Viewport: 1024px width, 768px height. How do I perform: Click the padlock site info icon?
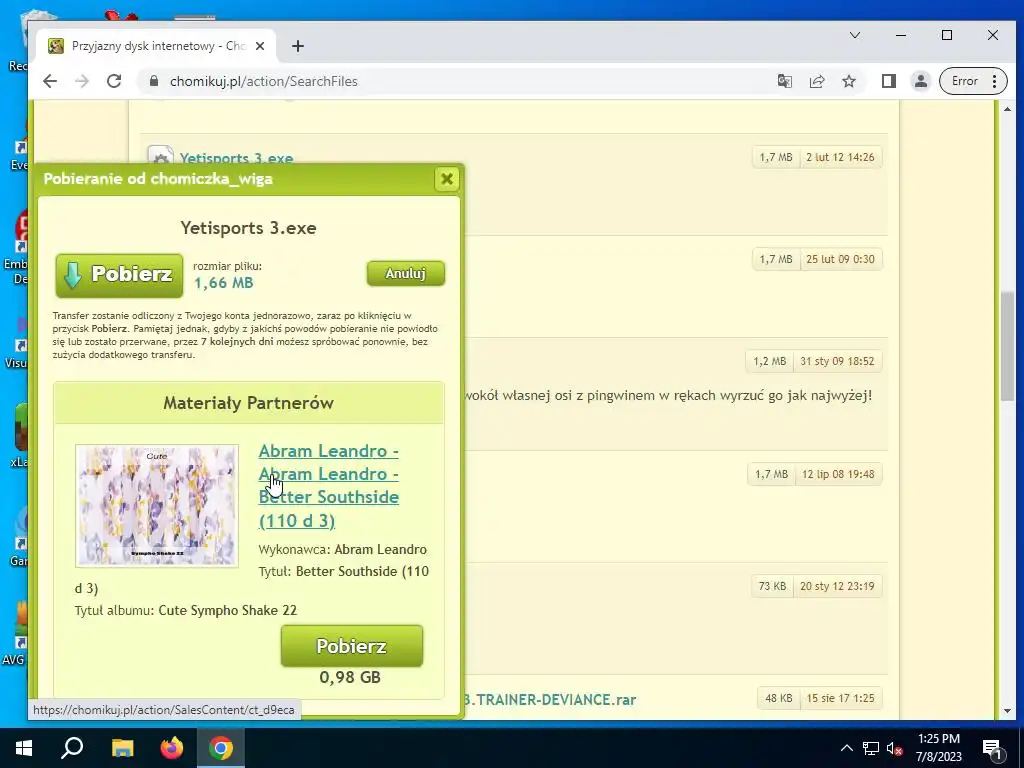coord(154,81)
